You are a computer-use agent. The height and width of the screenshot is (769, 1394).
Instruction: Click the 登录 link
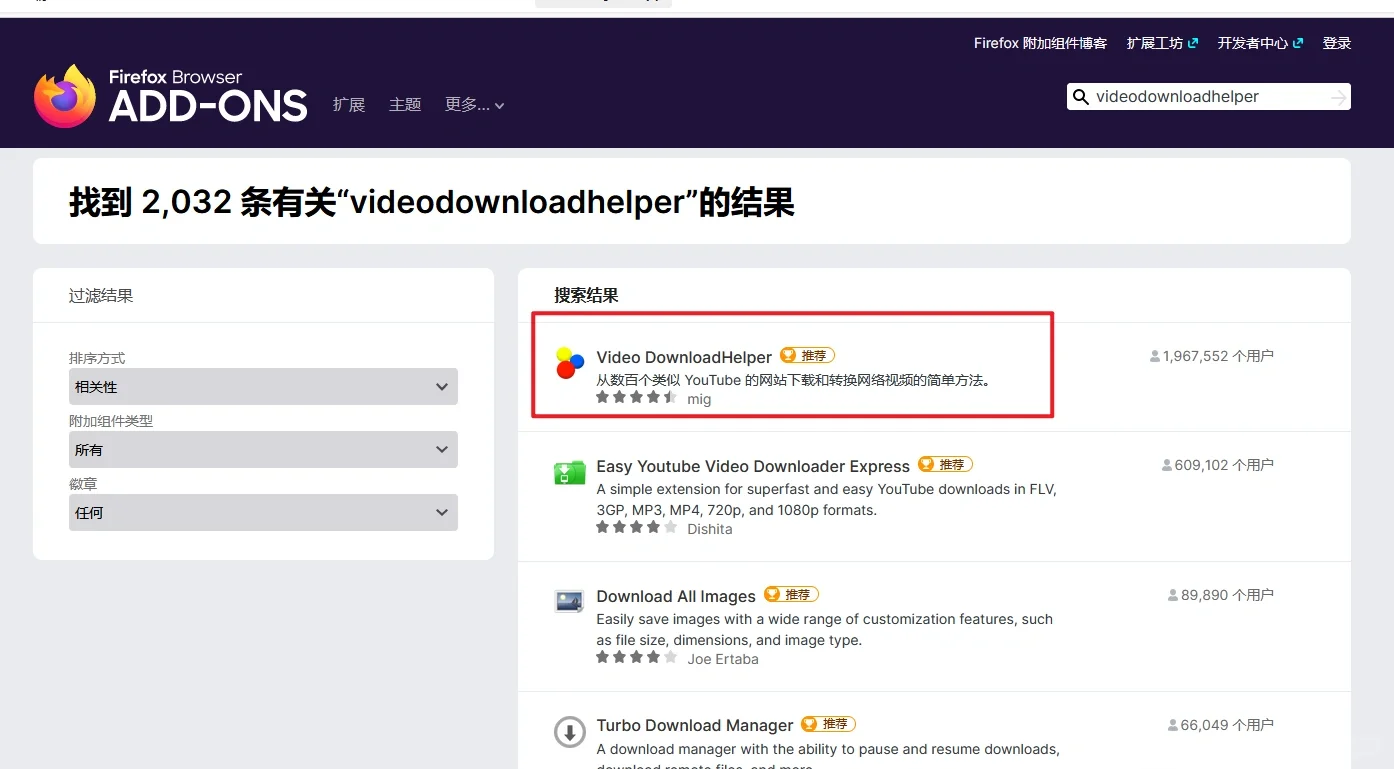click(x=1337, y=43)
